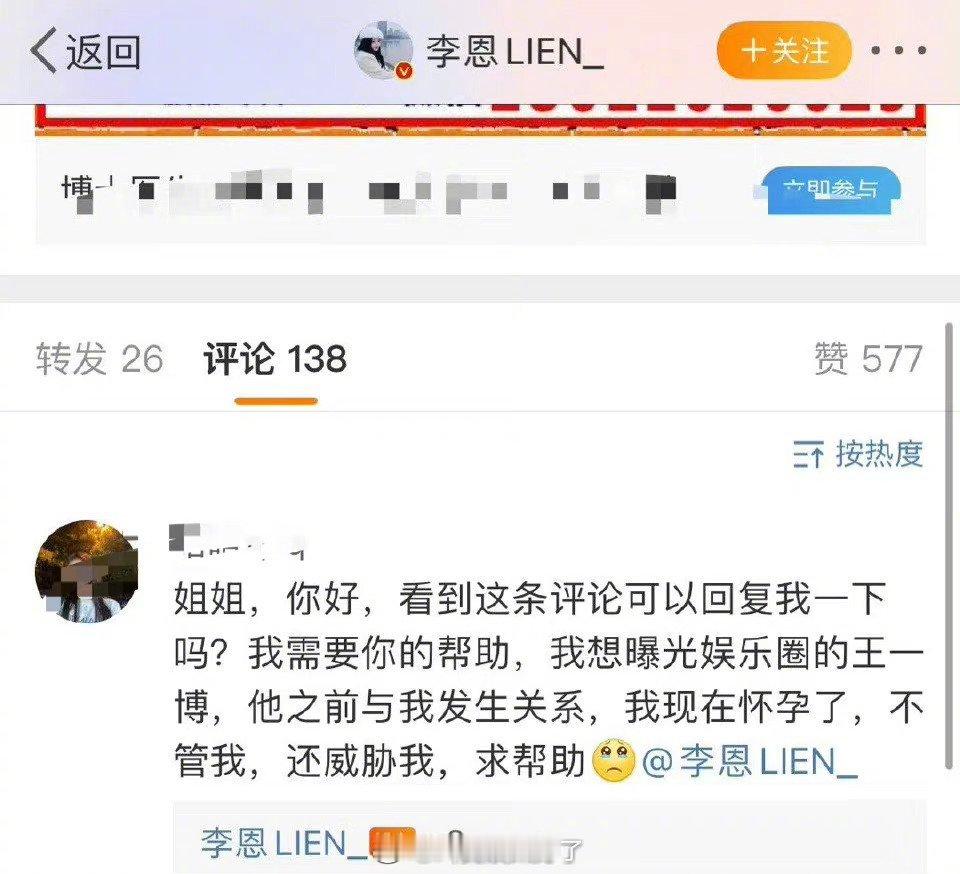This screenshot has height=874, width=960.
Task: Switch to 转发 26 tab
Action: [x=100, y=359]
